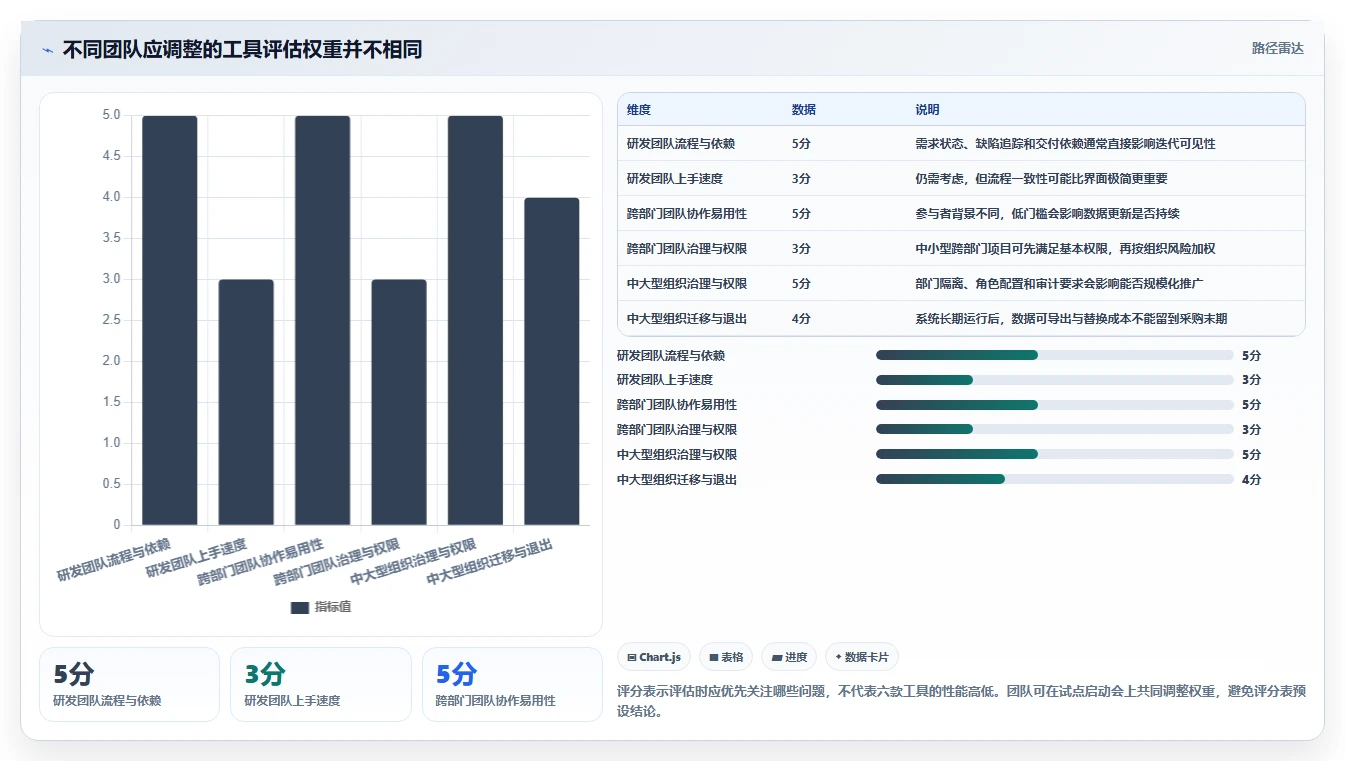
Task: Click the 研发团队流程与依赖 progress bar
Action: click(x=1055, y=355)
